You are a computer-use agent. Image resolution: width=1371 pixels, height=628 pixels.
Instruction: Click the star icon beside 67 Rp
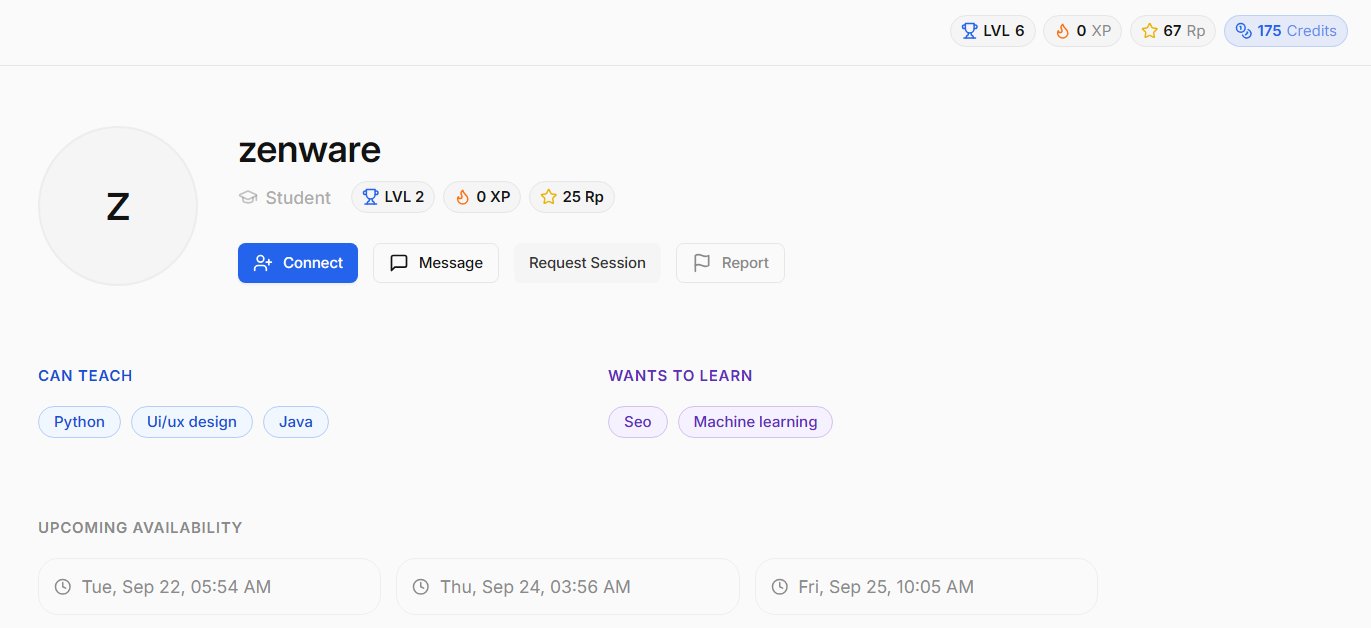[1149, 31]
